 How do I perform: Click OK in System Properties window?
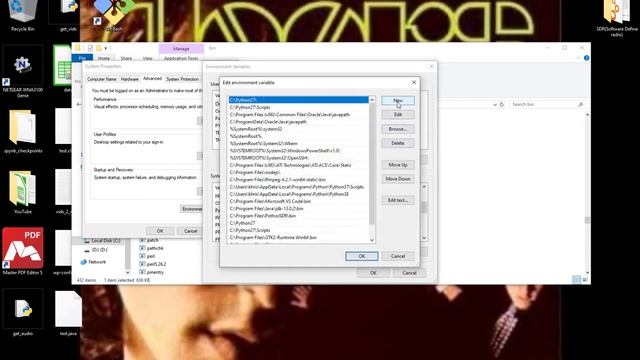click(x=160, y=231)
